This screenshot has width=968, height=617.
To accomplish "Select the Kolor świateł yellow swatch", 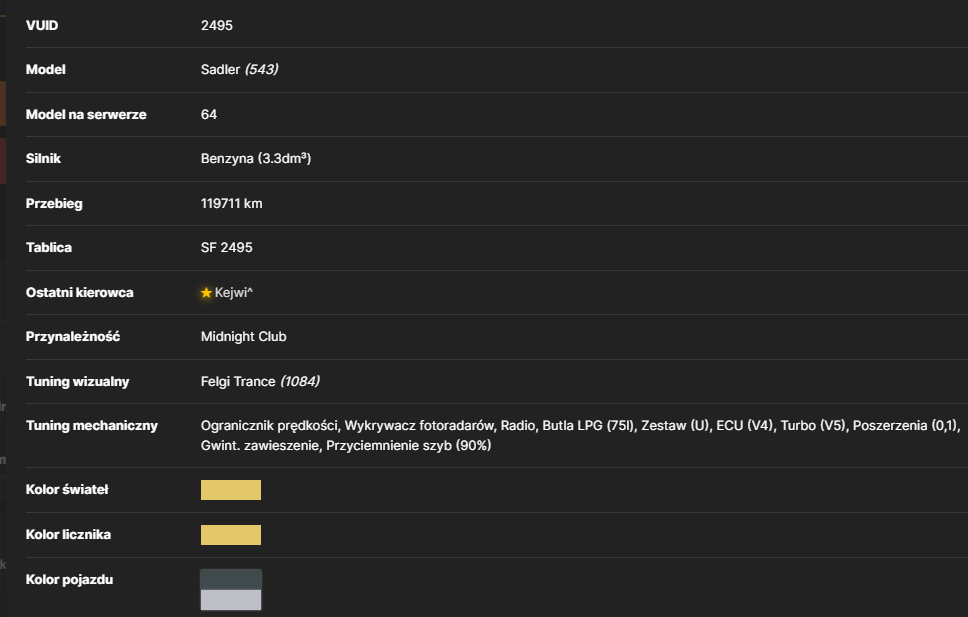I will click(231, 490).
